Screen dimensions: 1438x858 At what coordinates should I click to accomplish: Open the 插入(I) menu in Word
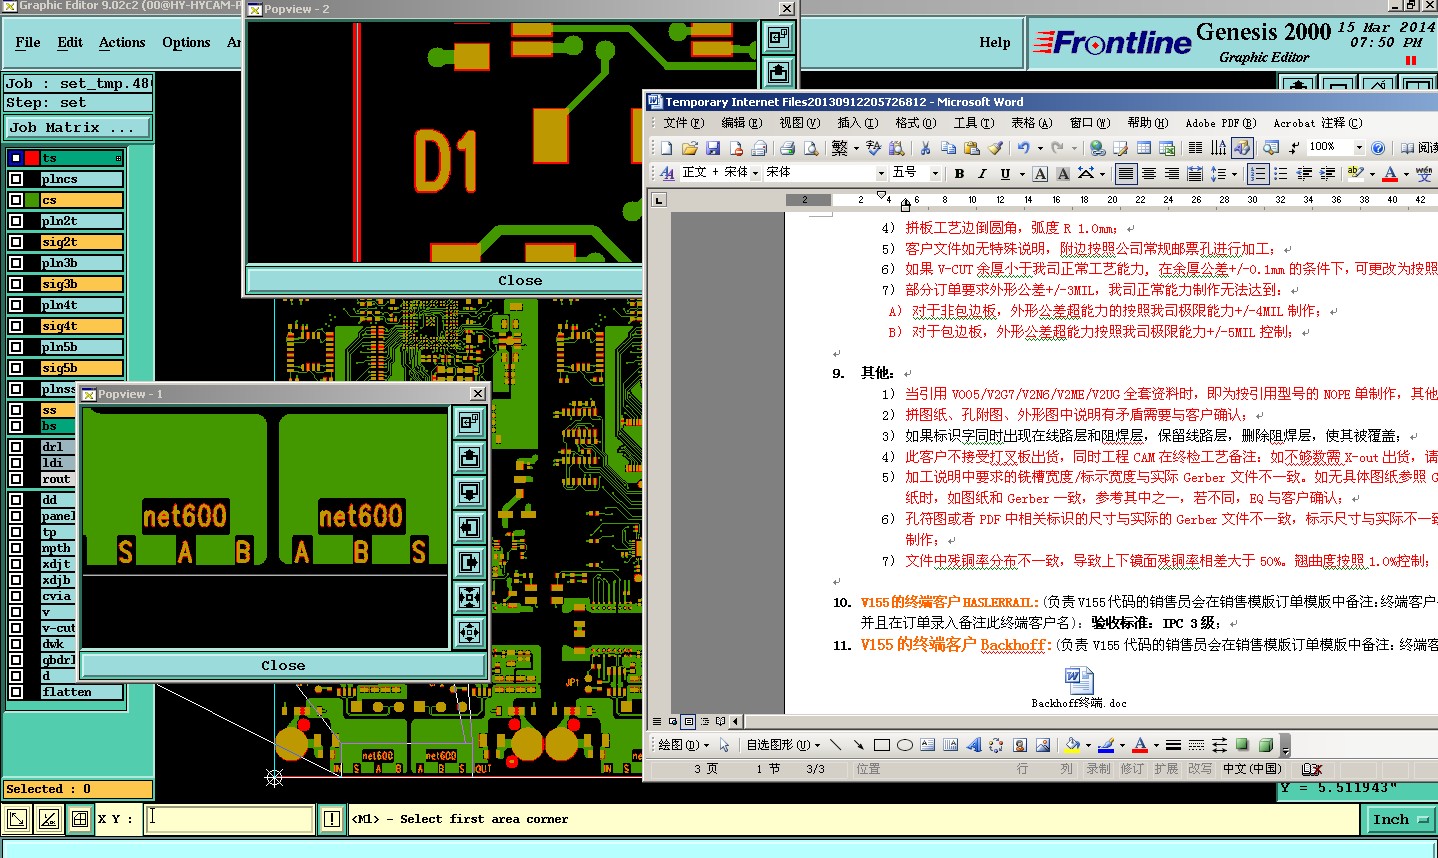(857, 123)
